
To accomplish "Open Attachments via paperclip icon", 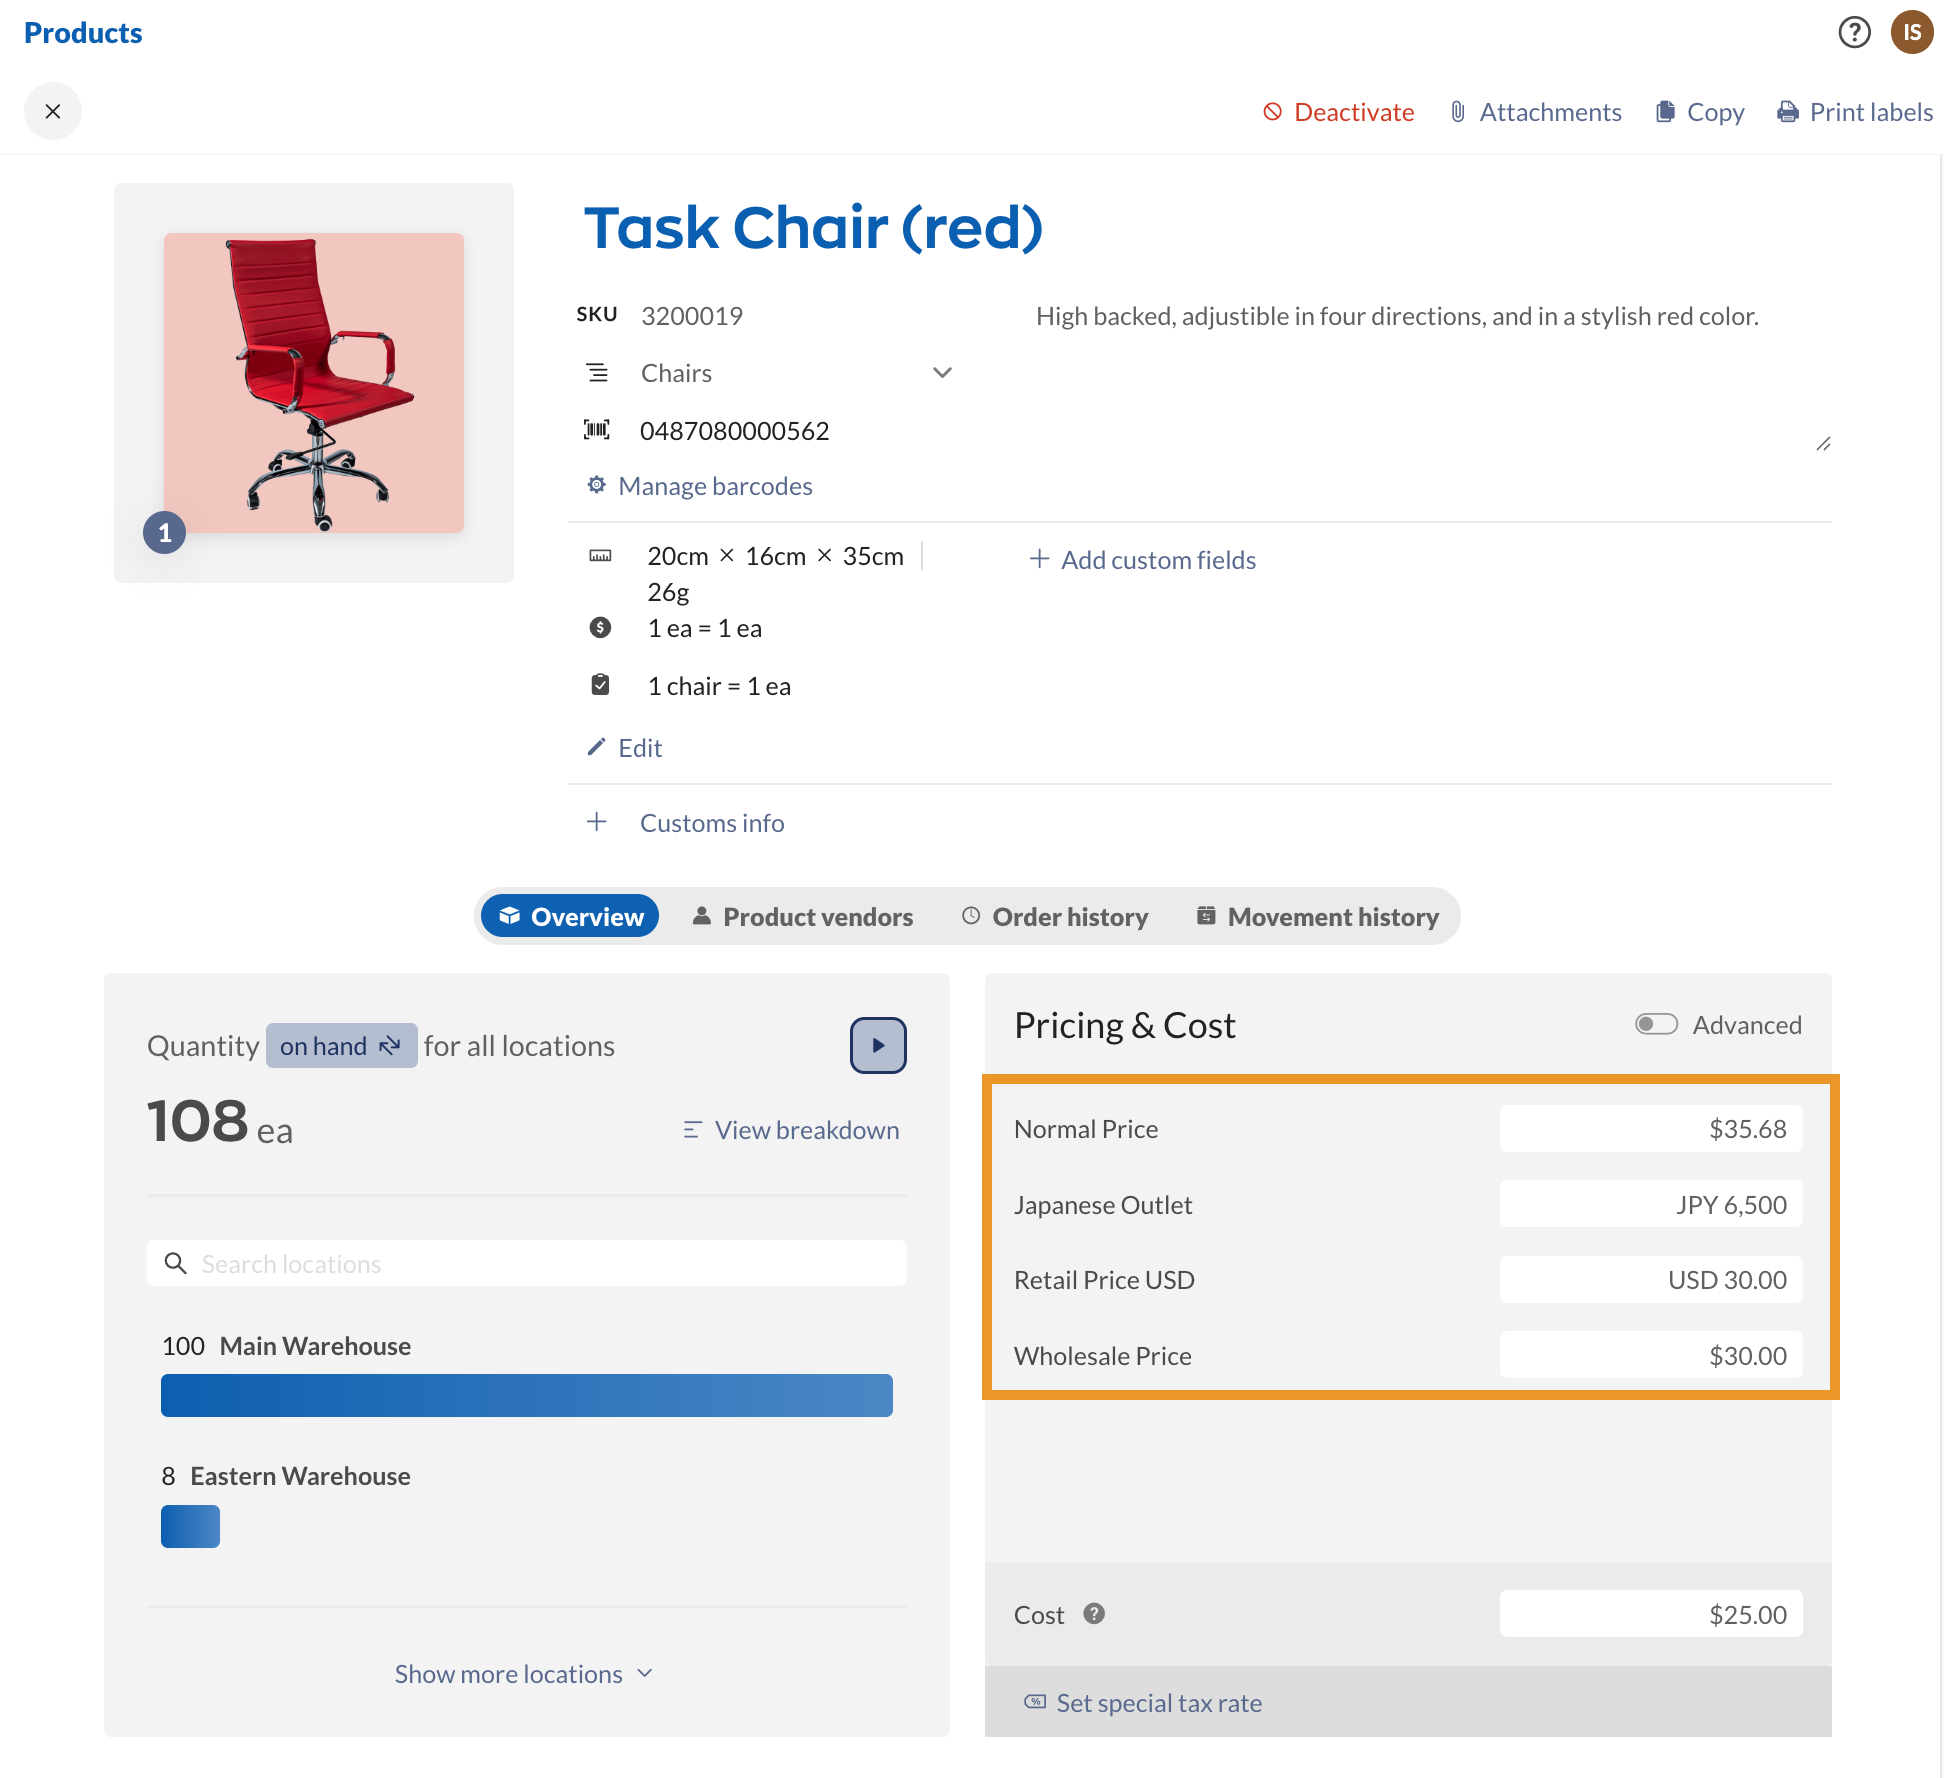I will 1458,112.
